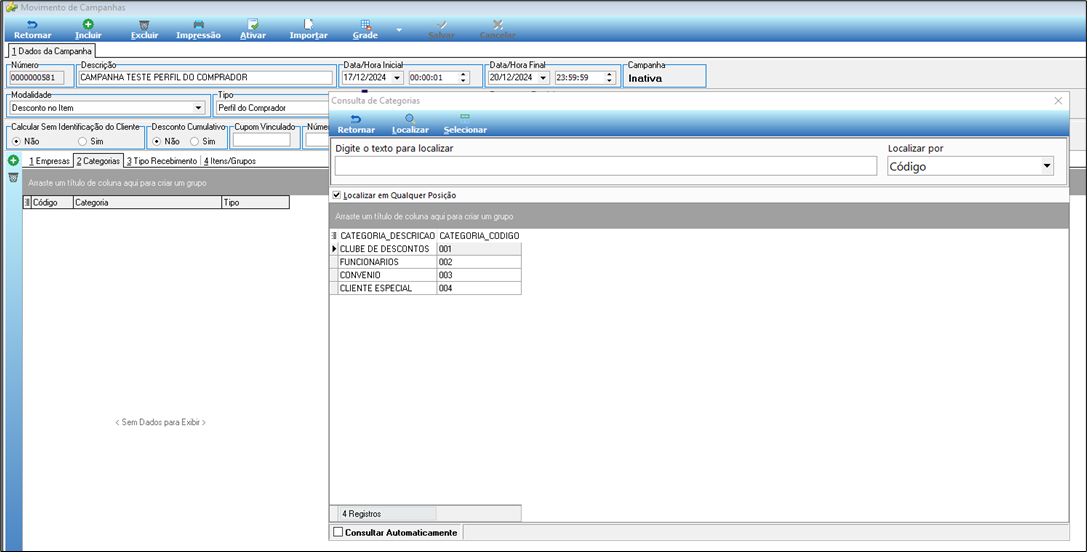
Task: Click Selecionar icon in category dialog
Action: tap(465, 119)
